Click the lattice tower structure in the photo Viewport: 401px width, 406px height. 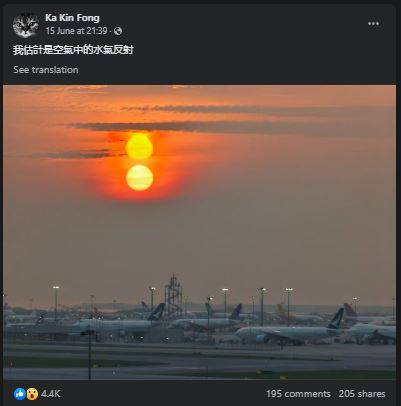[x=173, y=296]
